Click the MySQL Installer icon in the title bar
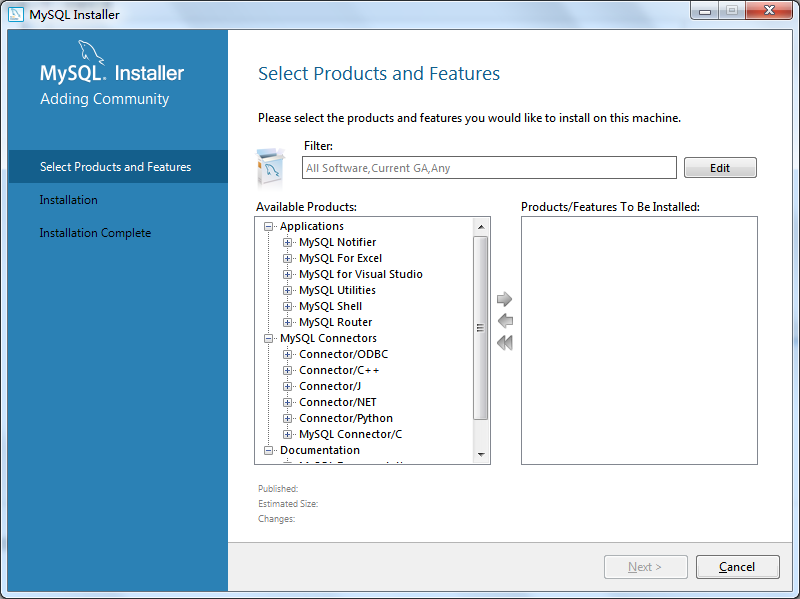Viewport: 800px width, 599px height. point(14,14)
